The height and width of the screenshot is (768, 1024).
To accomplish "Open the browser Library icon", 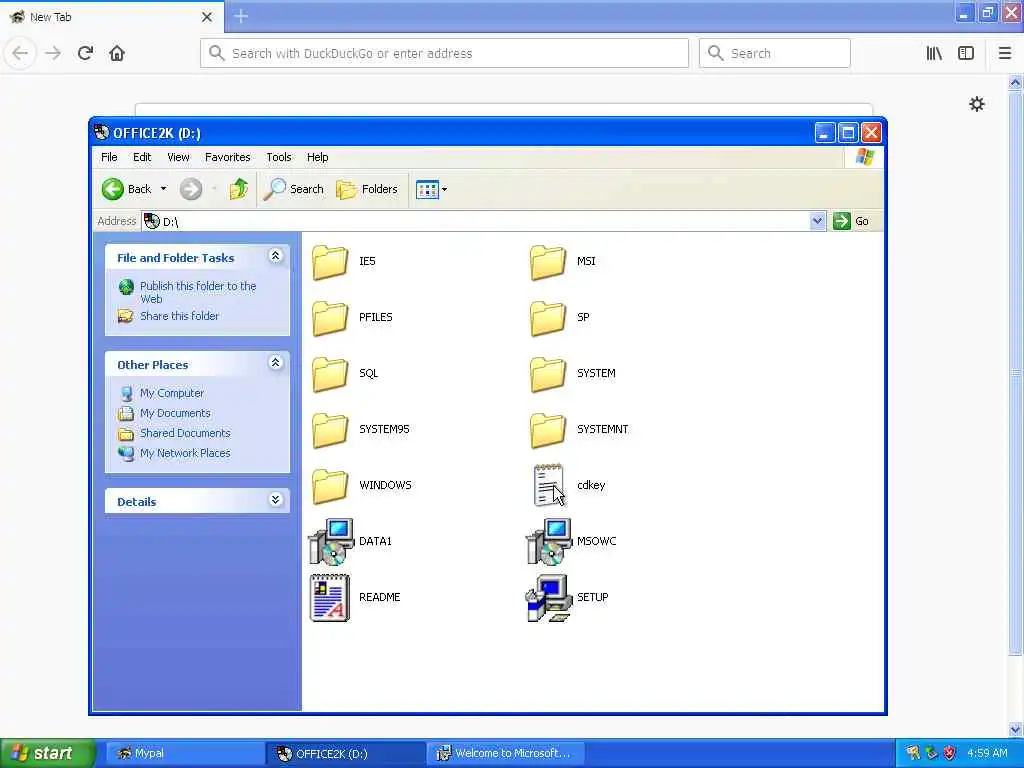I will pyautogui.click(x=934, y=53).
